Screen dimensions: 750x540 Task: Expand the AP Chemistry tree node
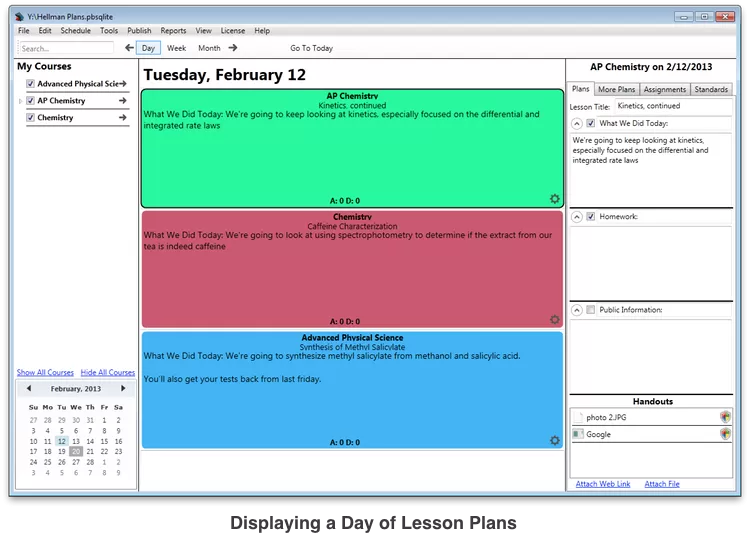[x=20, y=101]
